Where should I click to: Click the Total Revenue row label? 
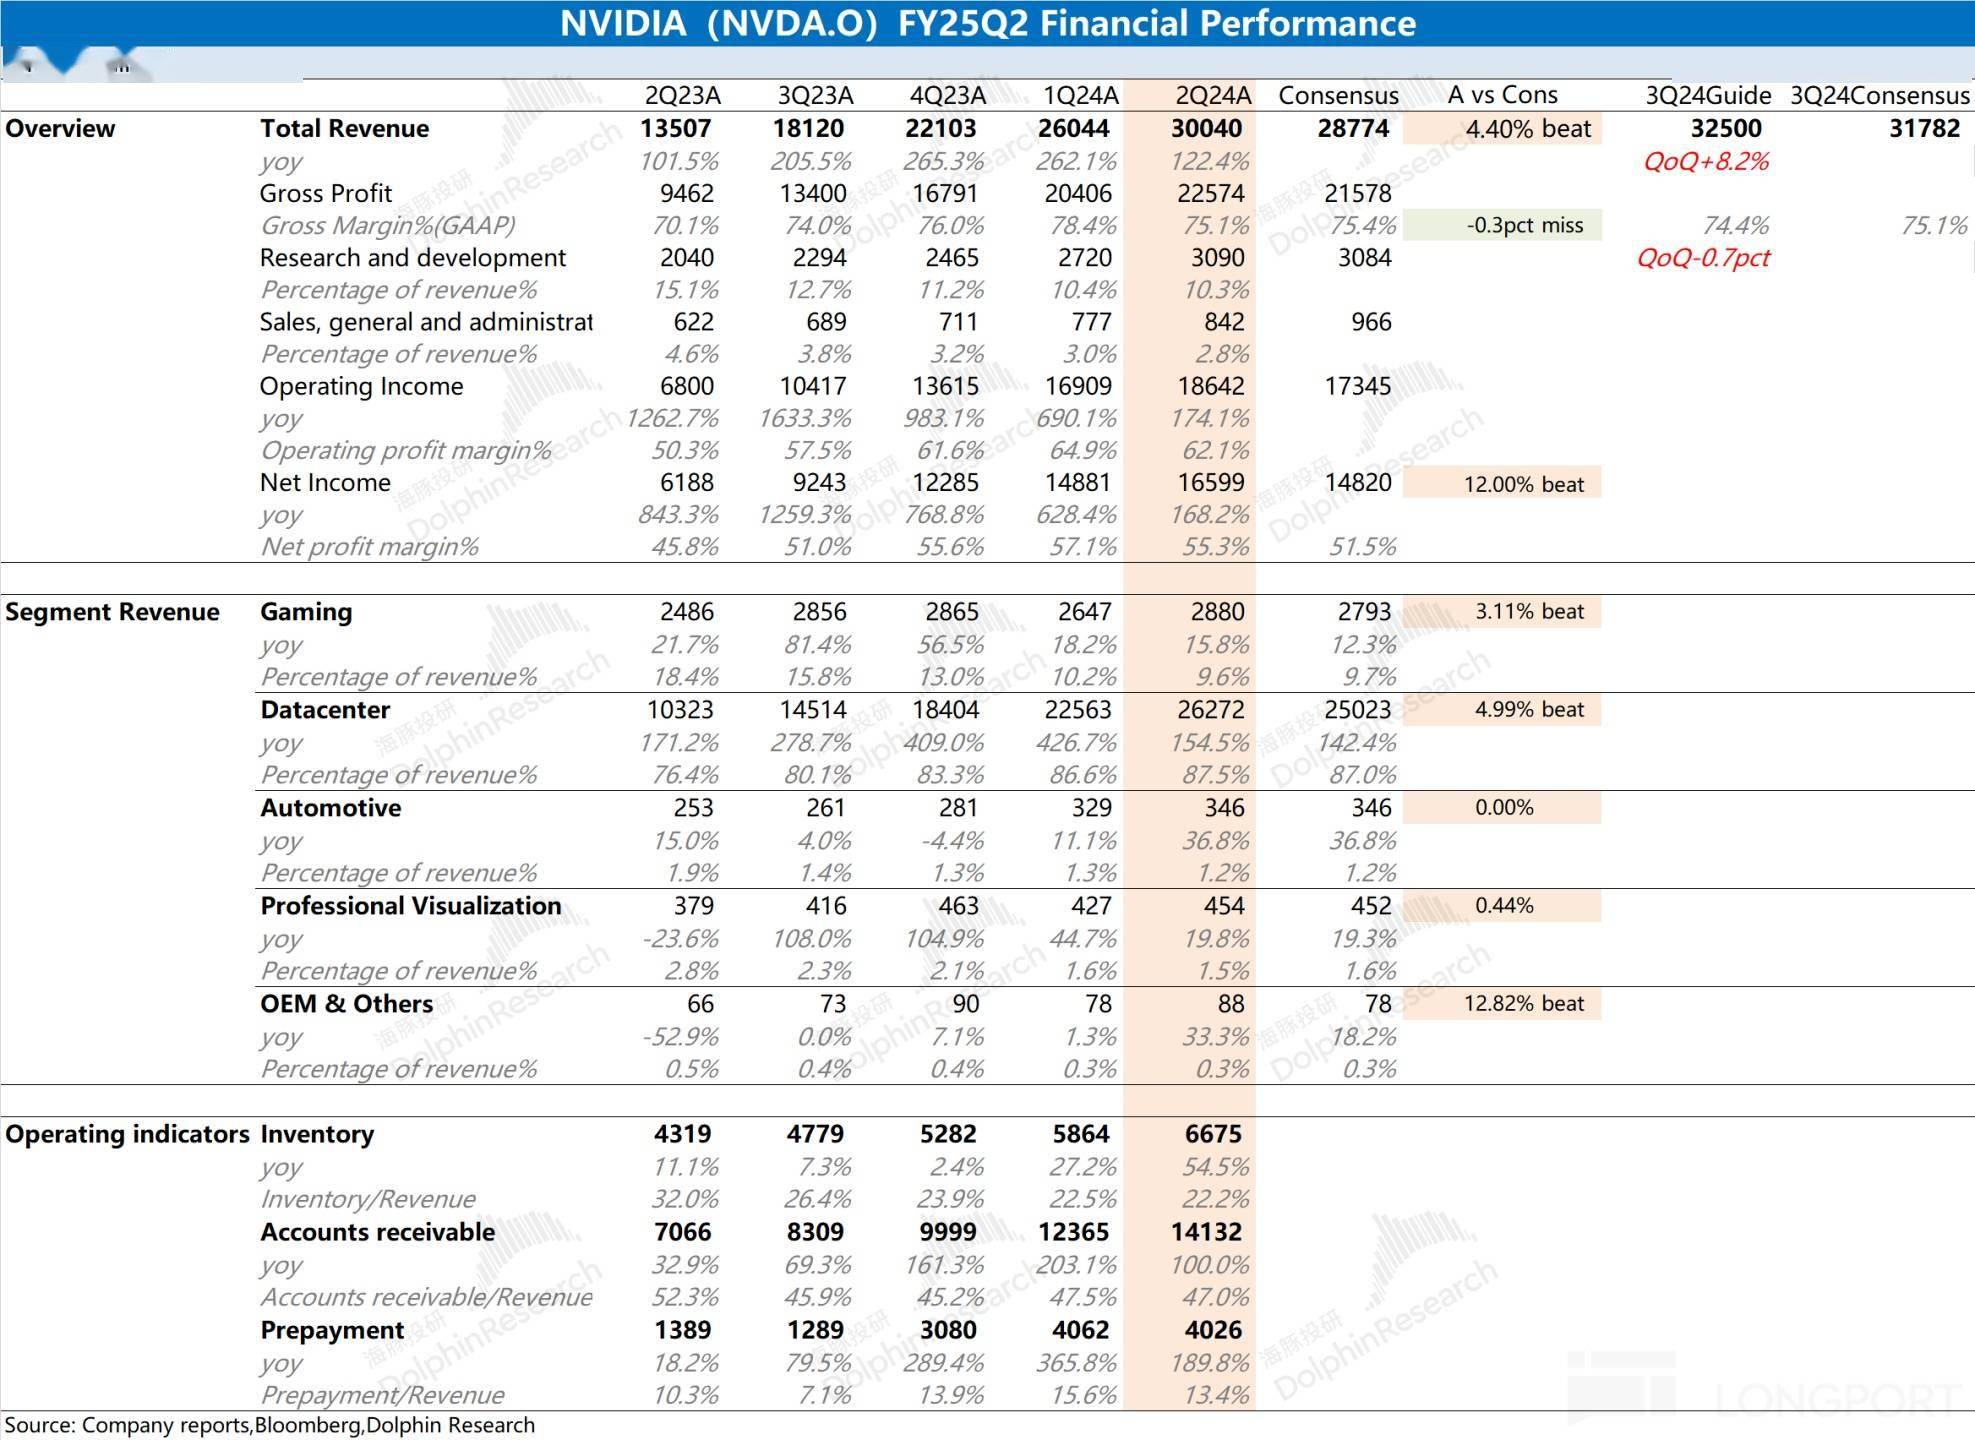344,128
